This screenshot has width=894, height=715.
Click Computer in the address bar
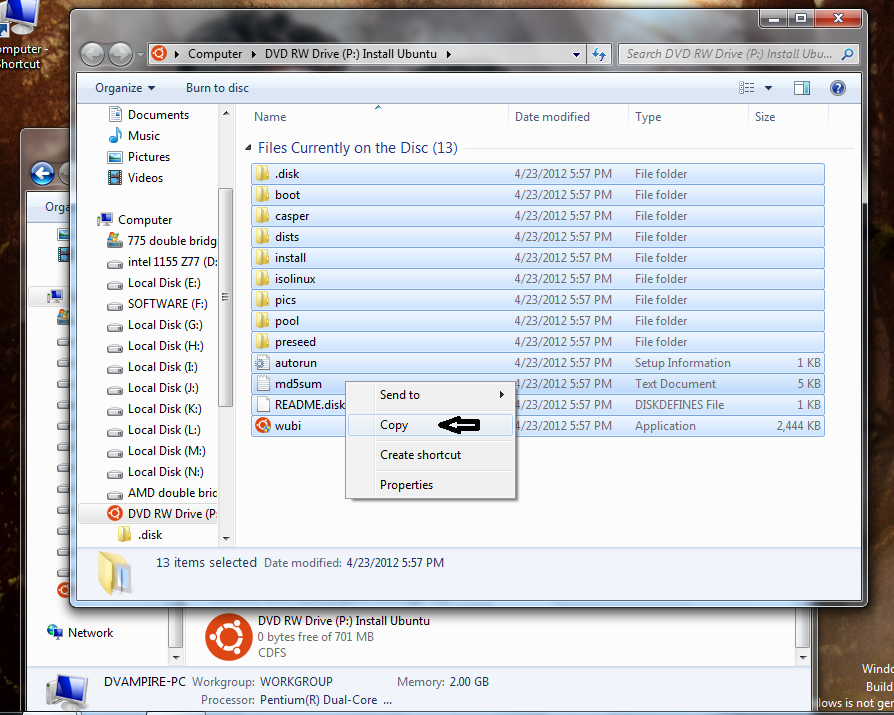point(215,54)
